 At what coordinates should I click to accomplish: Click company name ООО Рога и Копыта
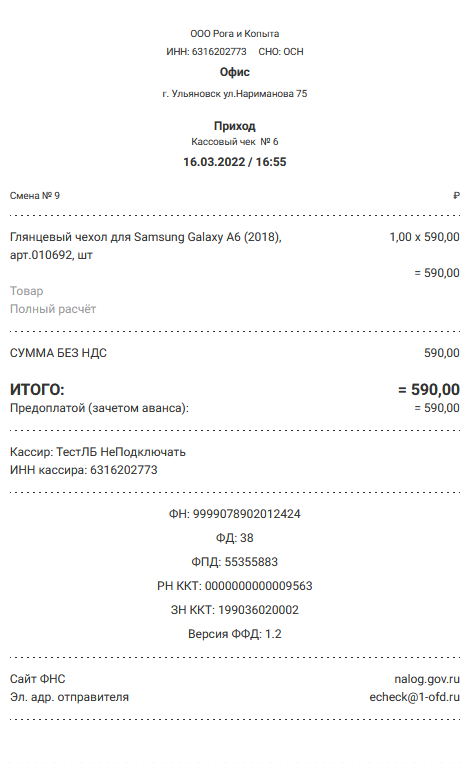[x=234, y=34]
